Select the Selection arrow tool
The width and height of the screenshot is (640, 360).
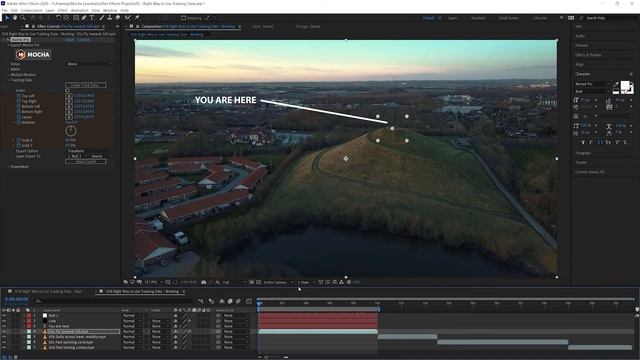click(7, 18)
